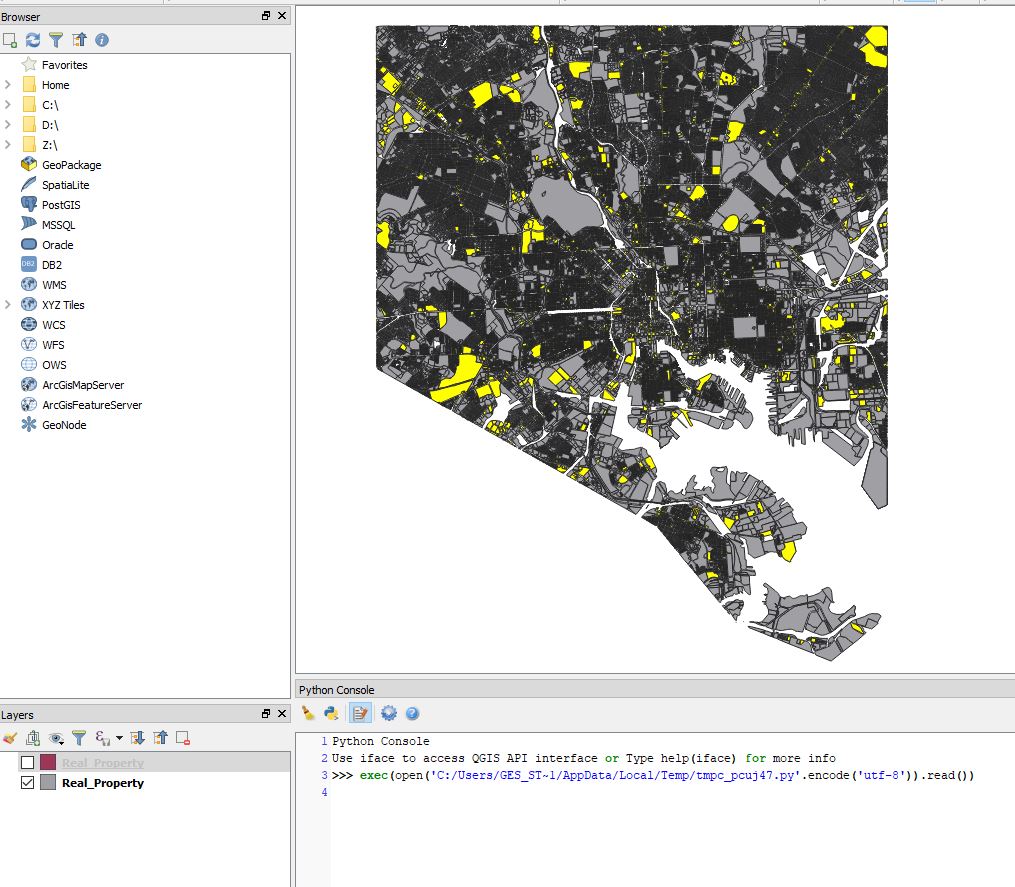The image size is (1015, 887).
Task: Click the filter legend by expression icon
Action: [102, 738]
